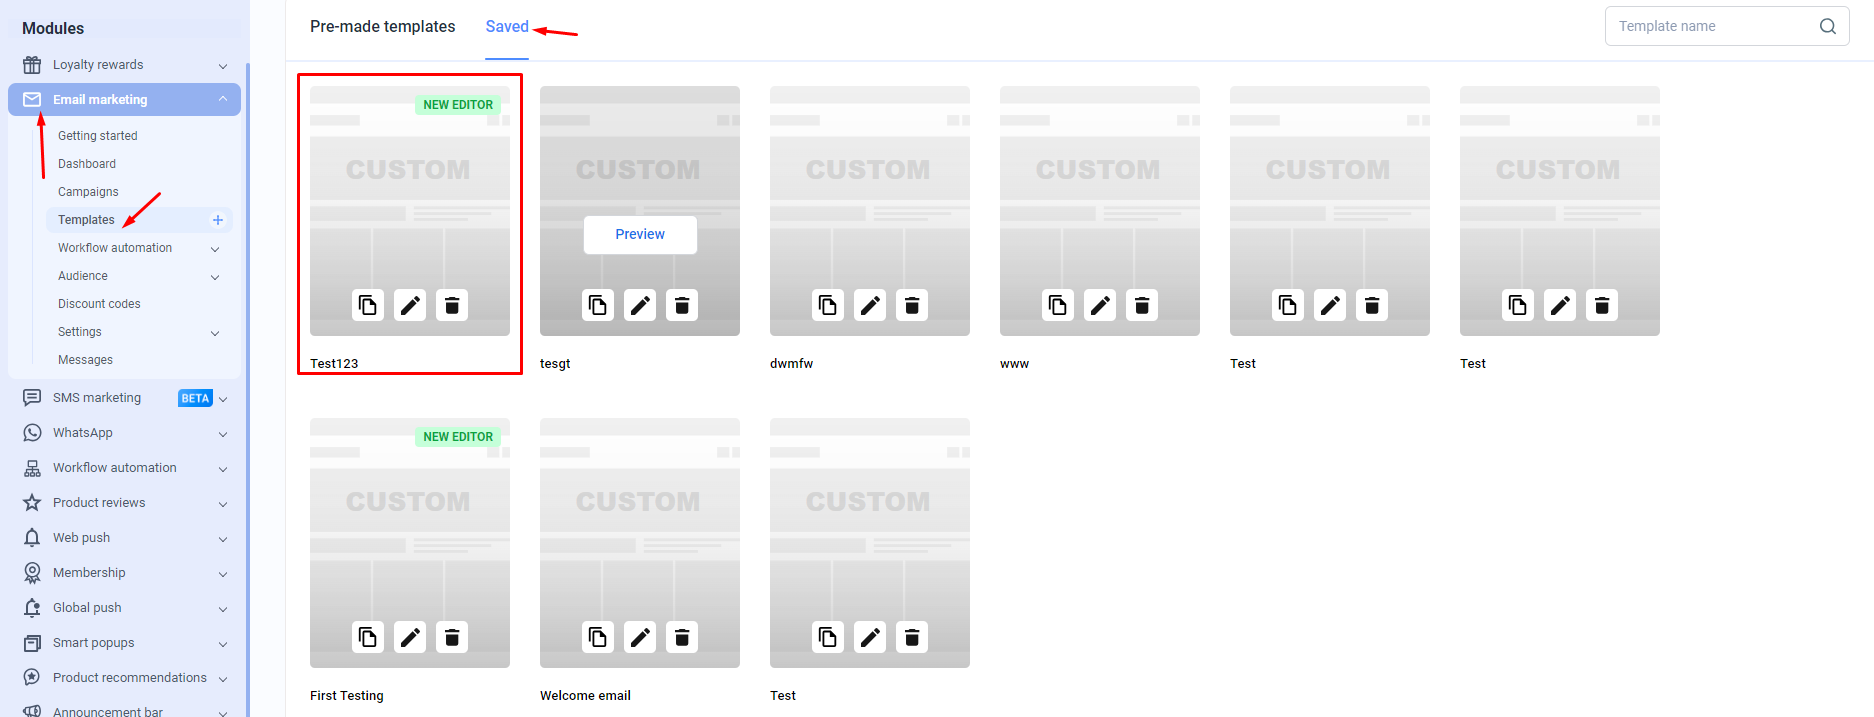Add a new template with plus icon
This screenshot has width=1874, height=717.
click(218, 220)
